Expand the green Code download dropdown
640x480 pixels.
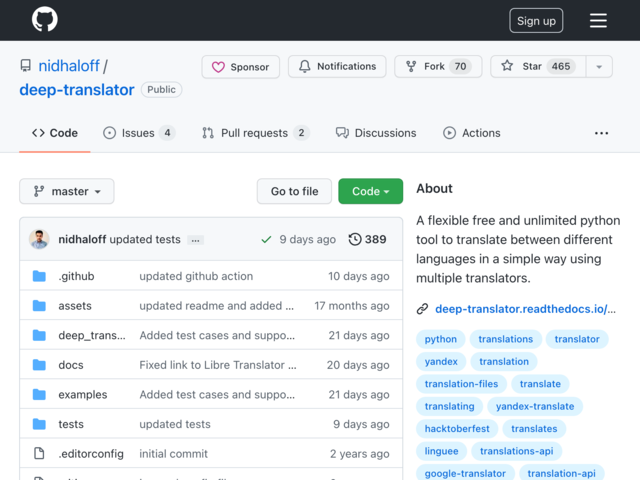point(371,191)
